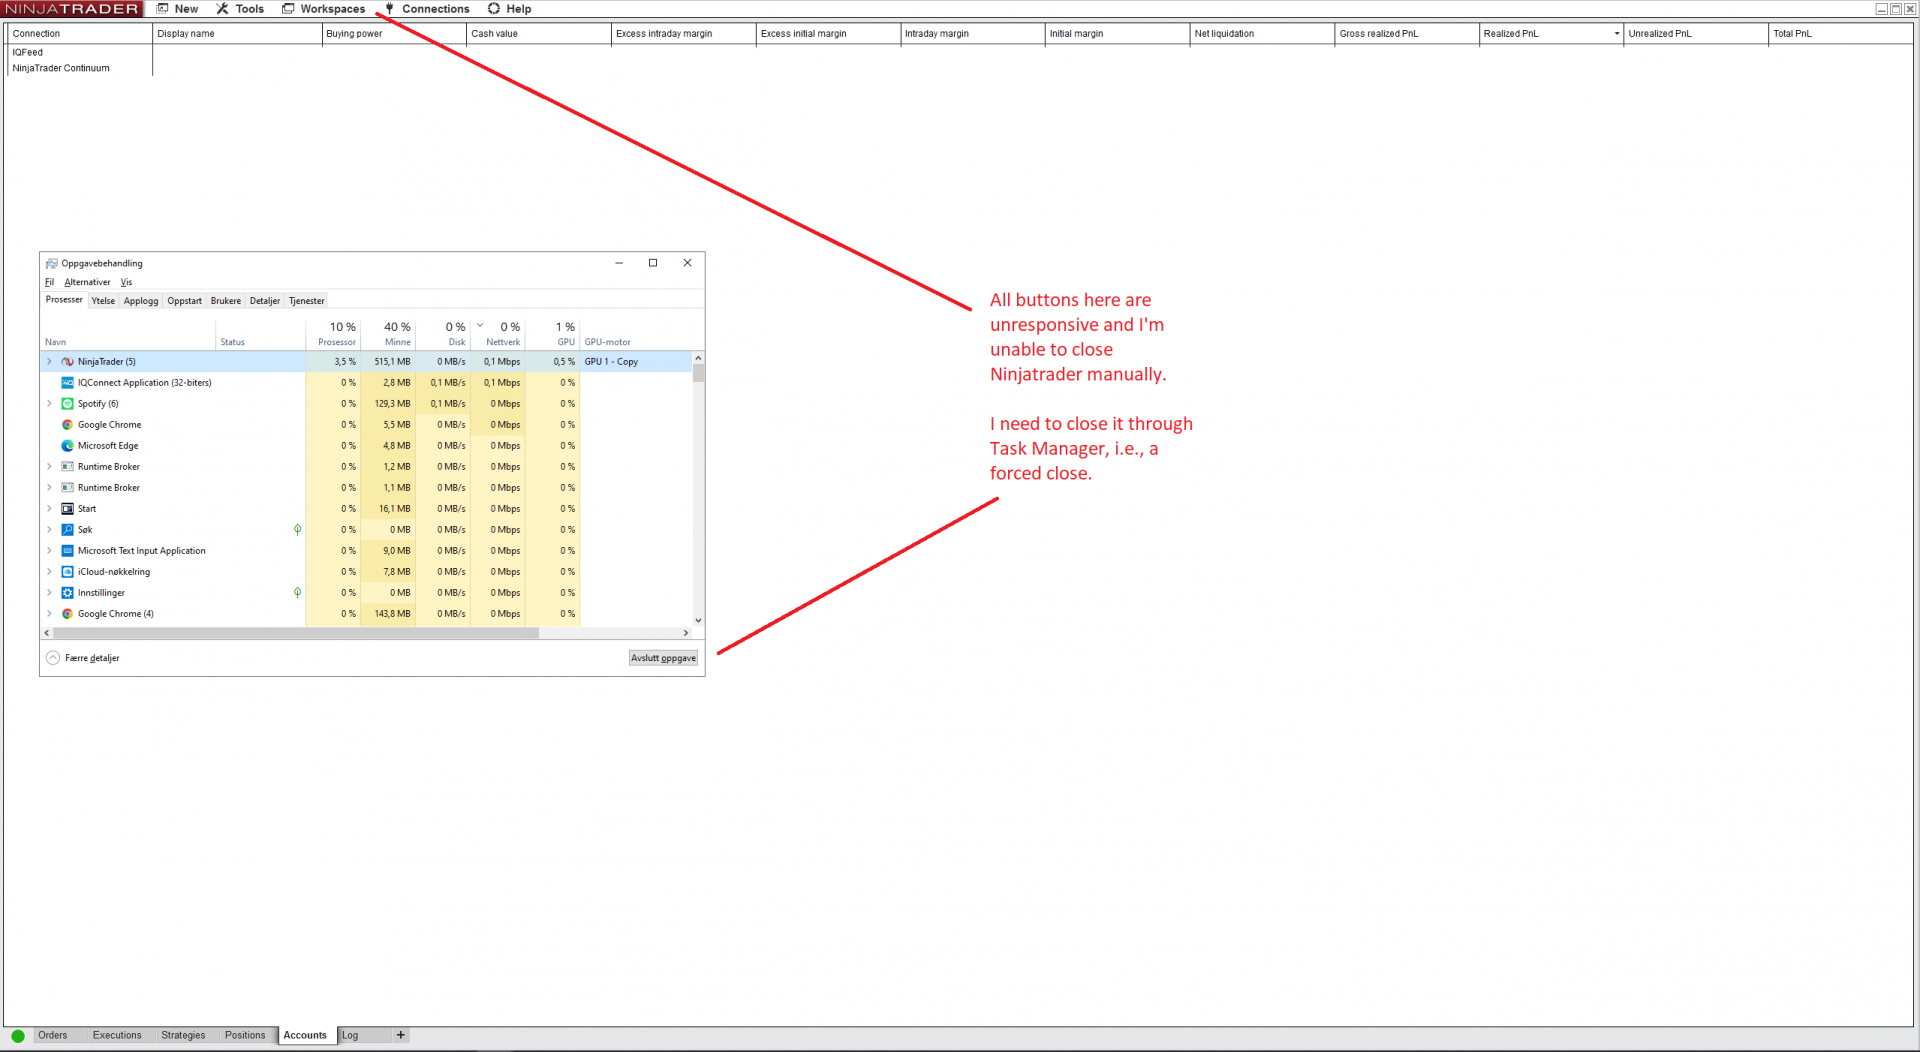The height and width of the screenshot is (1052, 1920).
Task: Select the Microsoft Text Input Application icon
Action: 67,551
